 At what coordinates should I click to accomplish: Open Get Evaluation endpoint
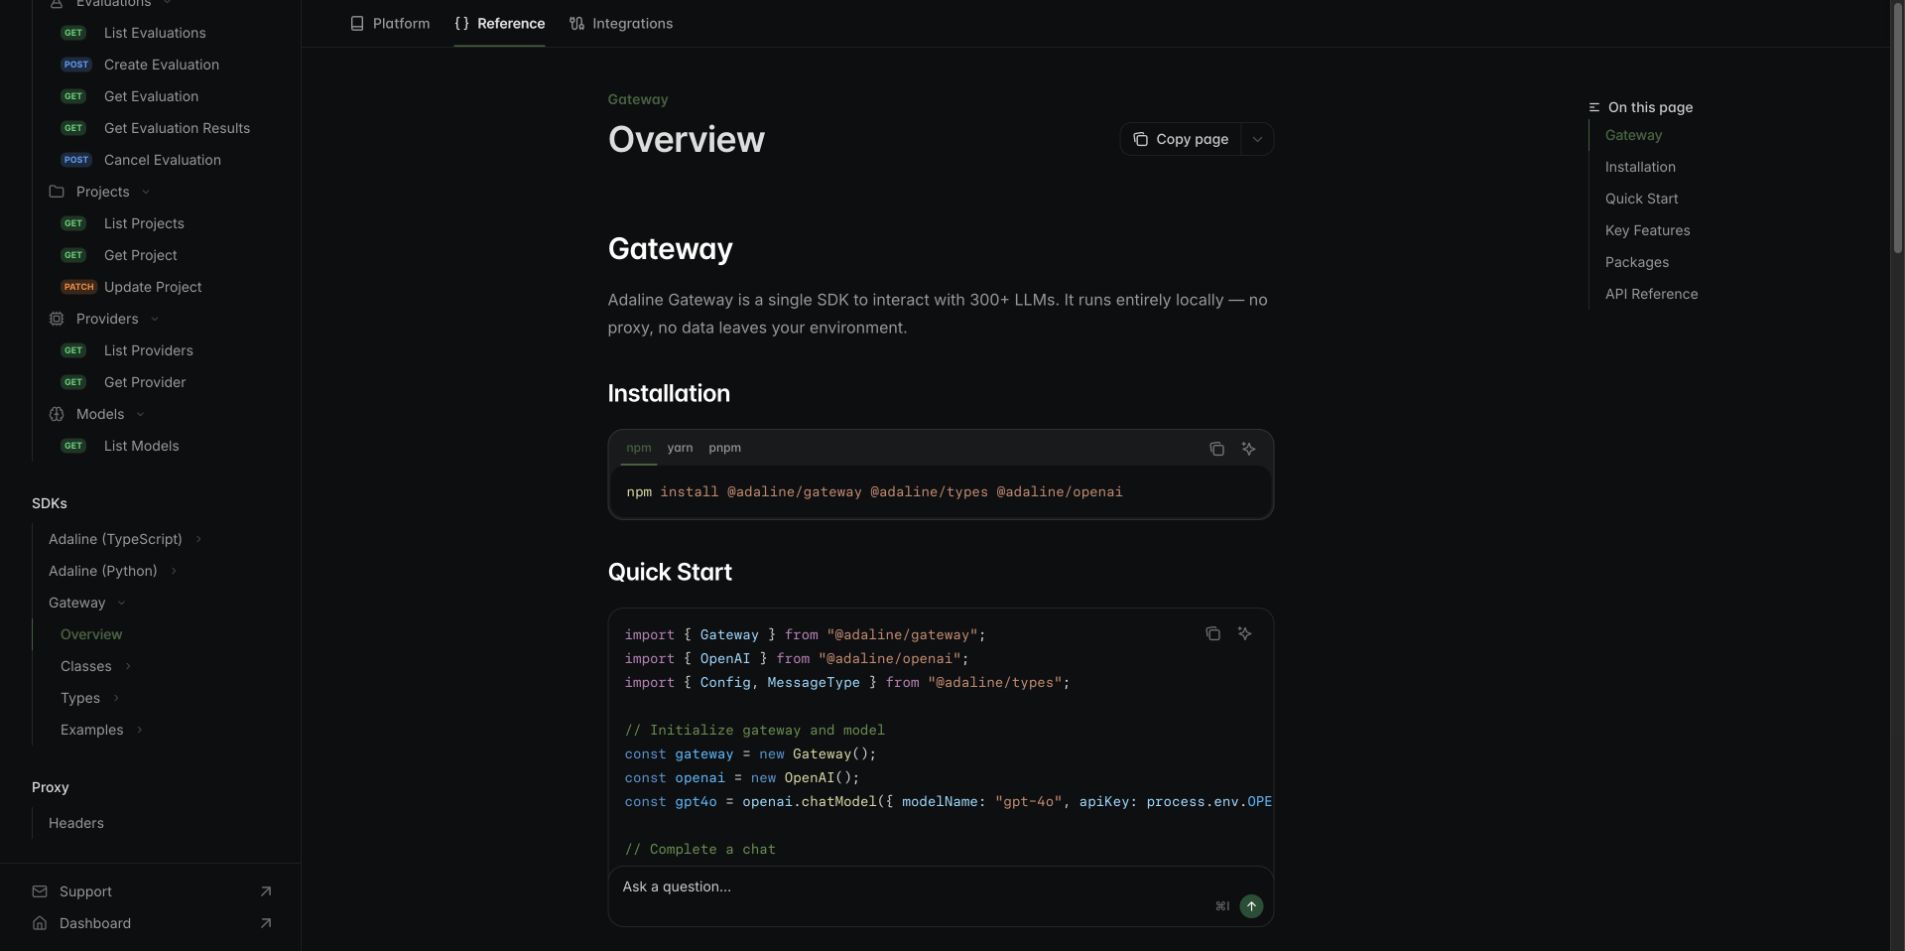(151, 97)
